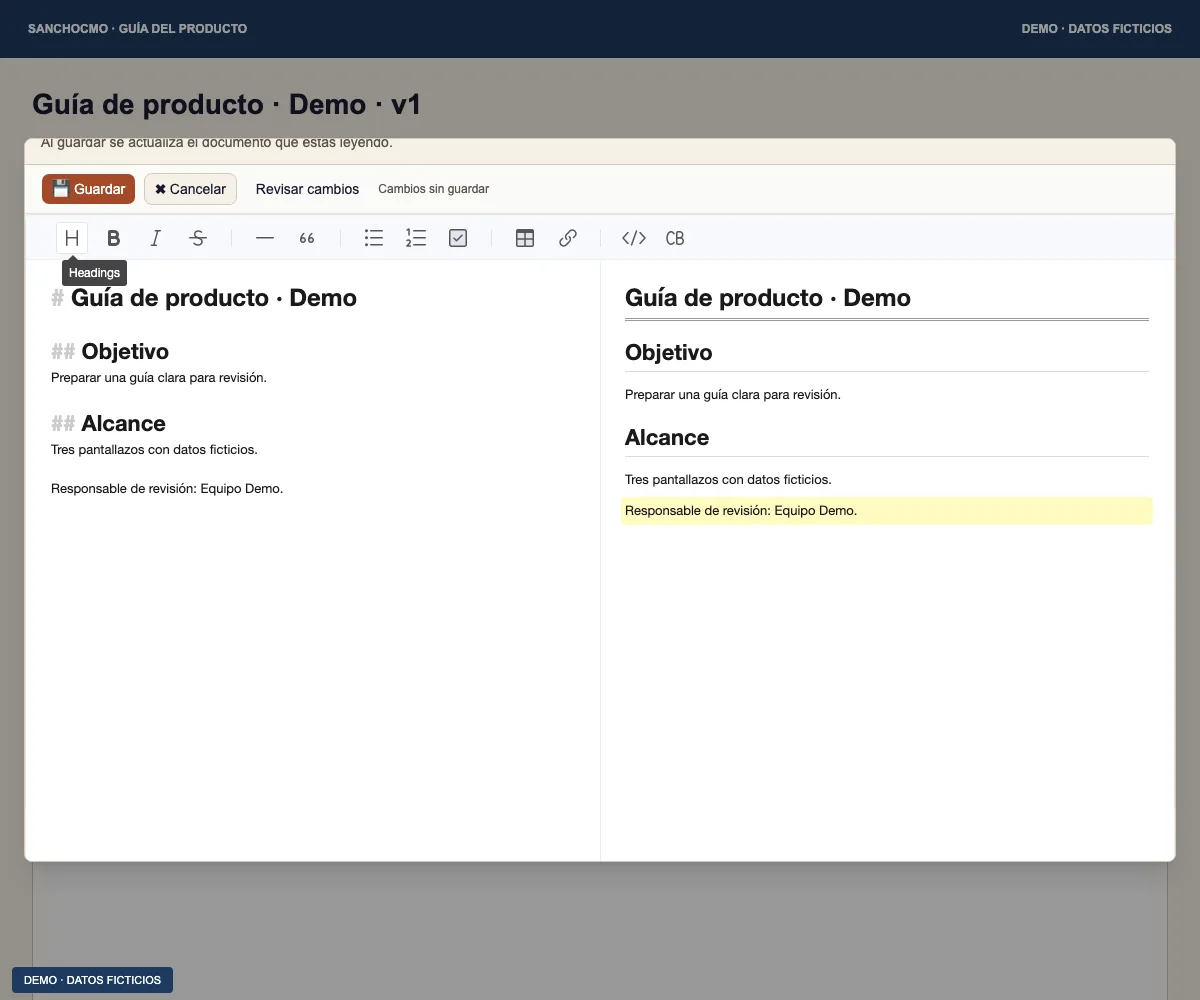Screen dimensions: 1200x1000
Task: Click the '## Alcance' line in the editor
Action: tap(108, 423)
